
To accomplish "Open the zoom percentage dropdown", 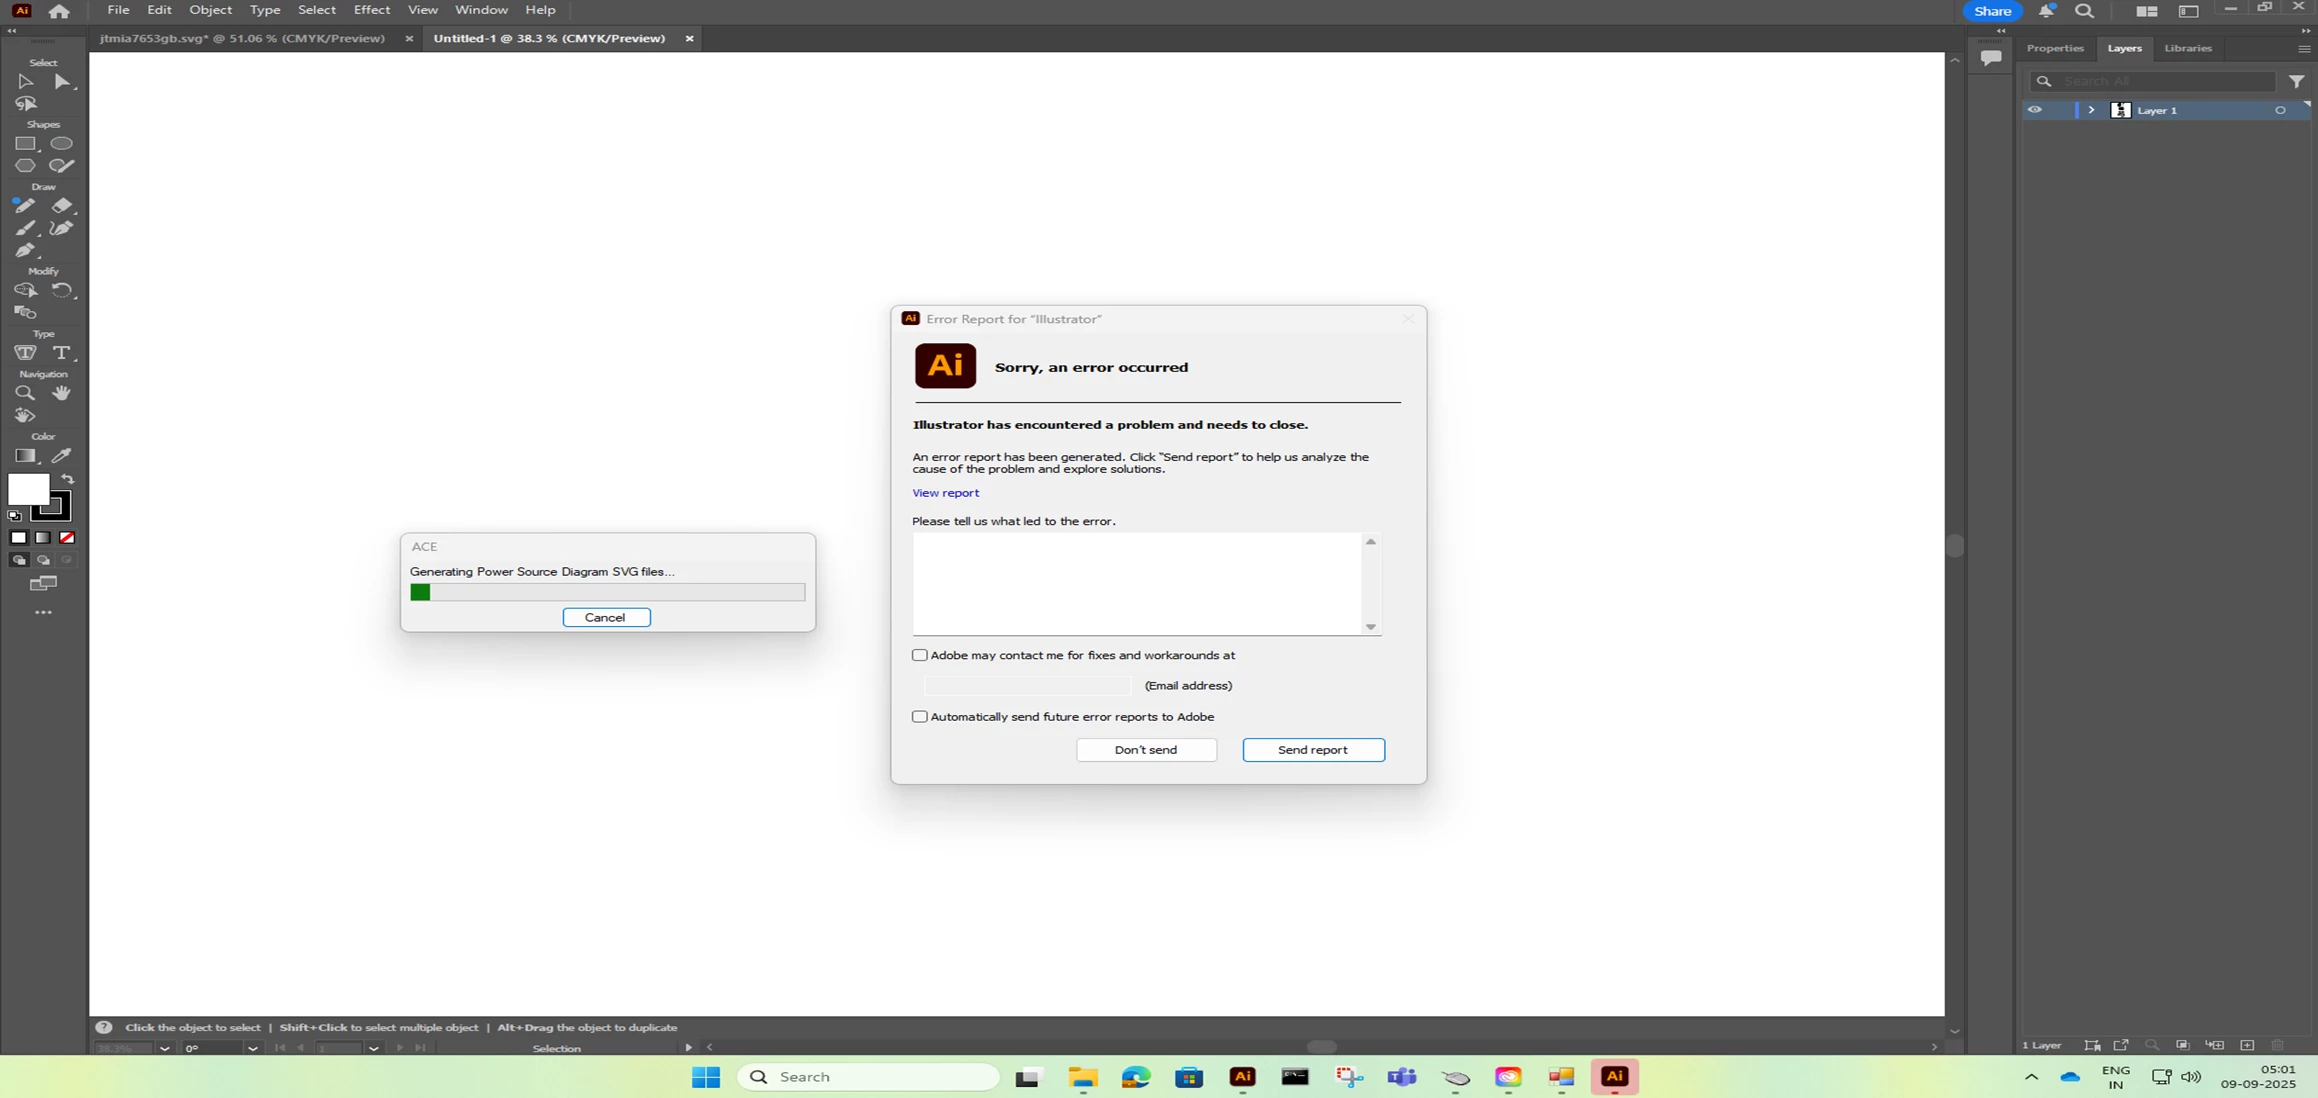I will tap(164, 1048).
